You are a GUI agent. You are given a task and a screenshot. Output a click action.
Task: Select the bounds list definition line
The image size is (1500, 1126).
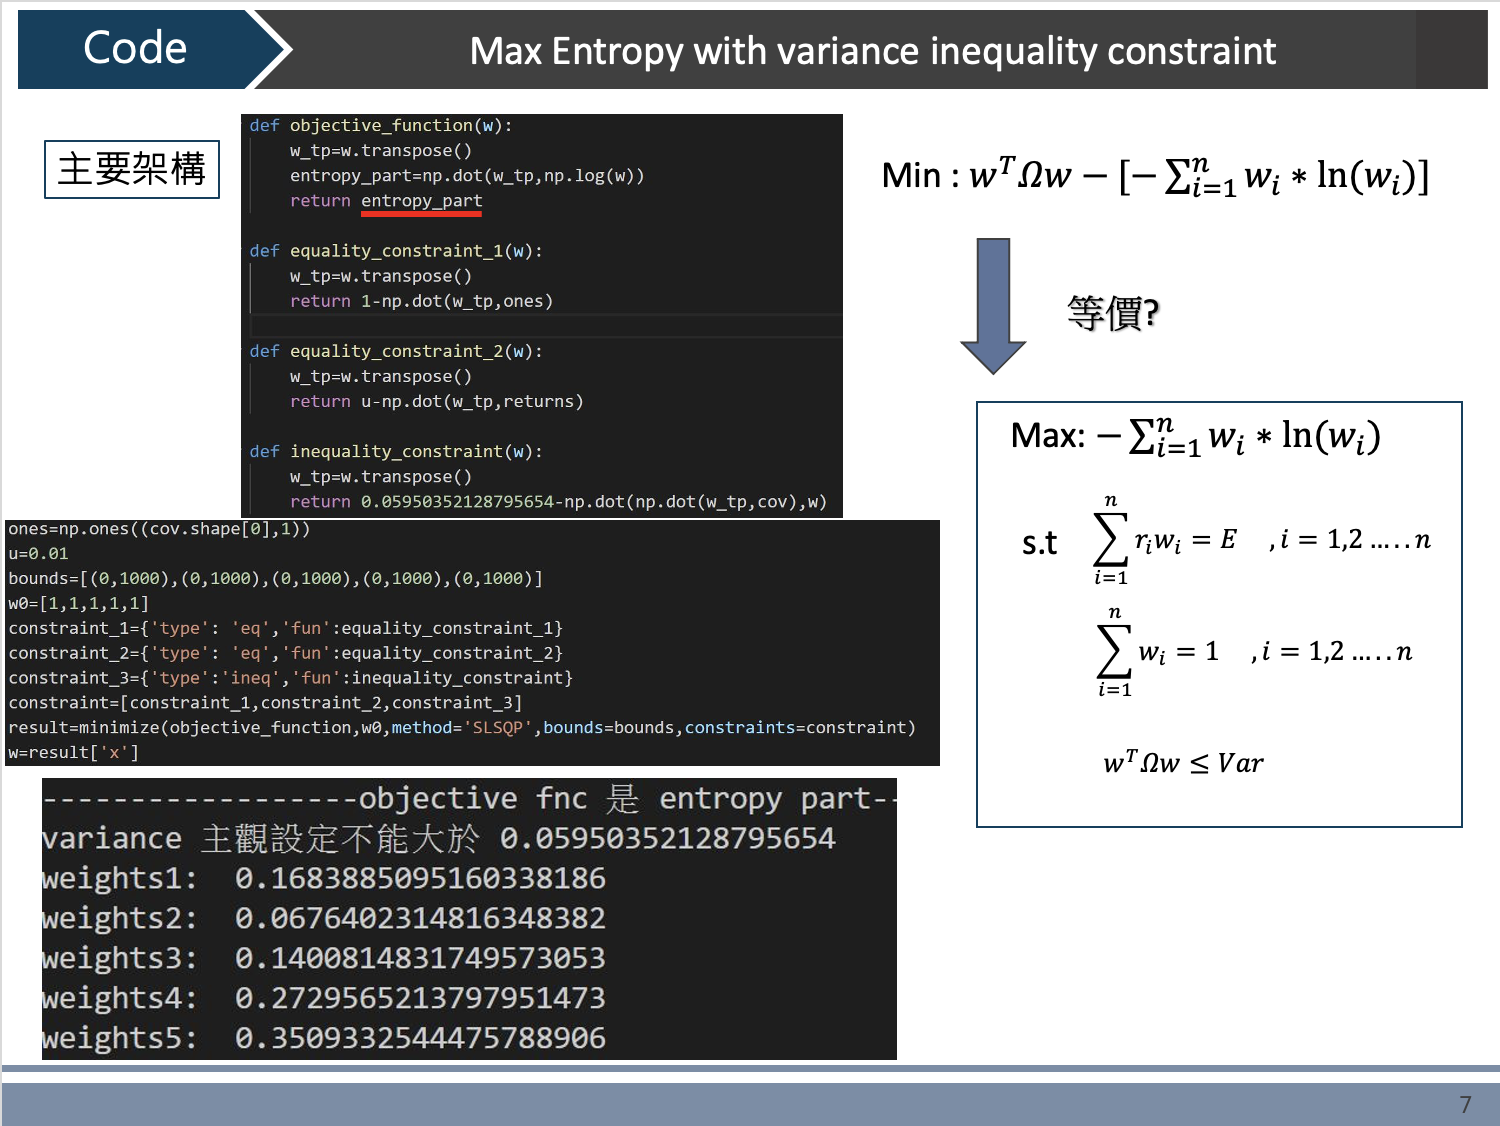pyautogui.click(x=275, y=577)
